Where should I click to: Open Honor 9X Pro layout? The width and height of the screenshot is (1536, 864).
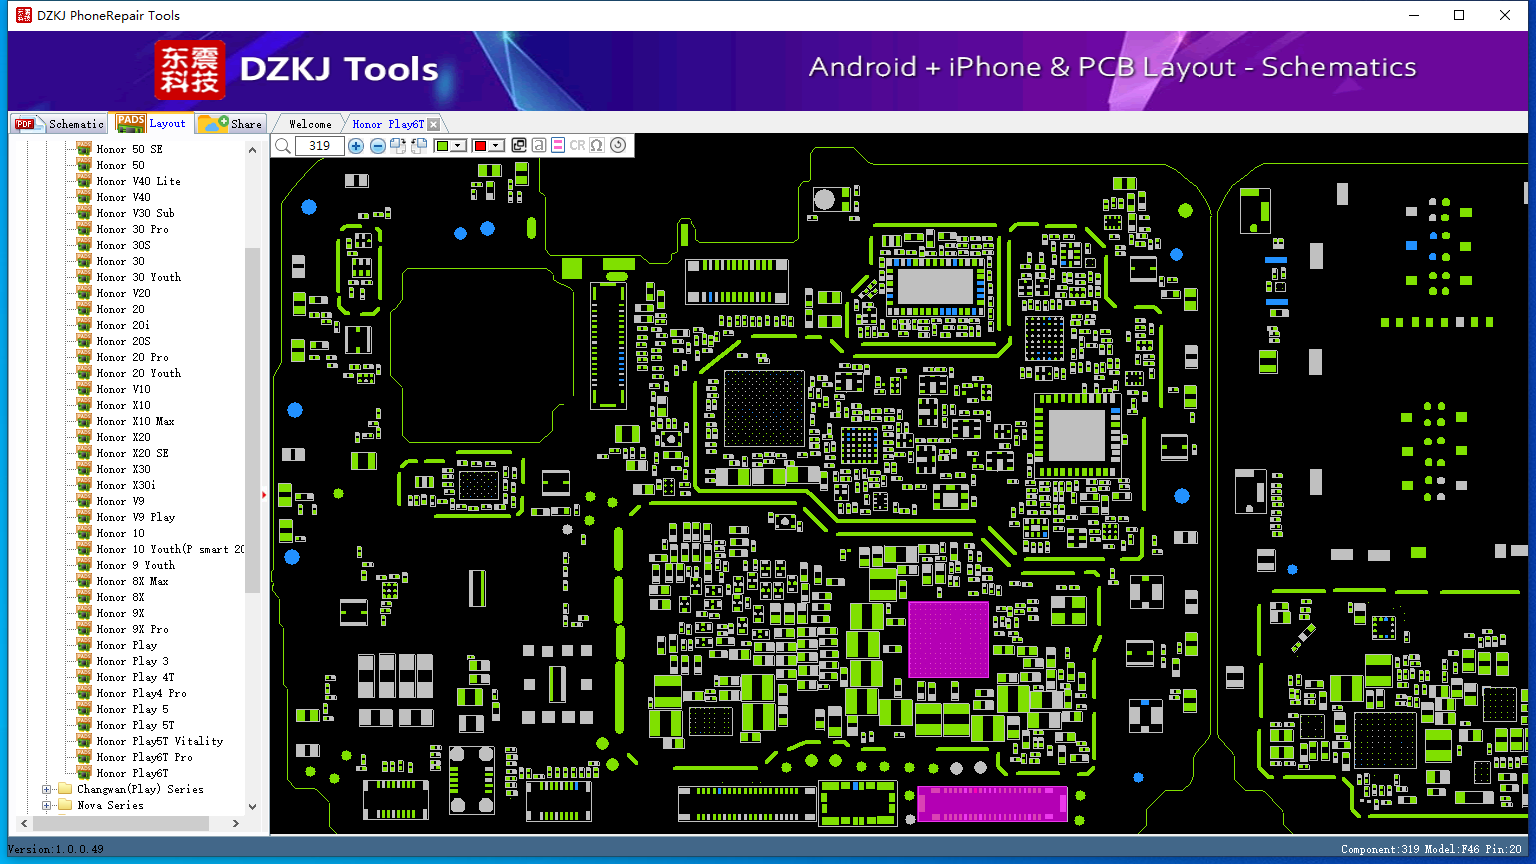point(132,629)
